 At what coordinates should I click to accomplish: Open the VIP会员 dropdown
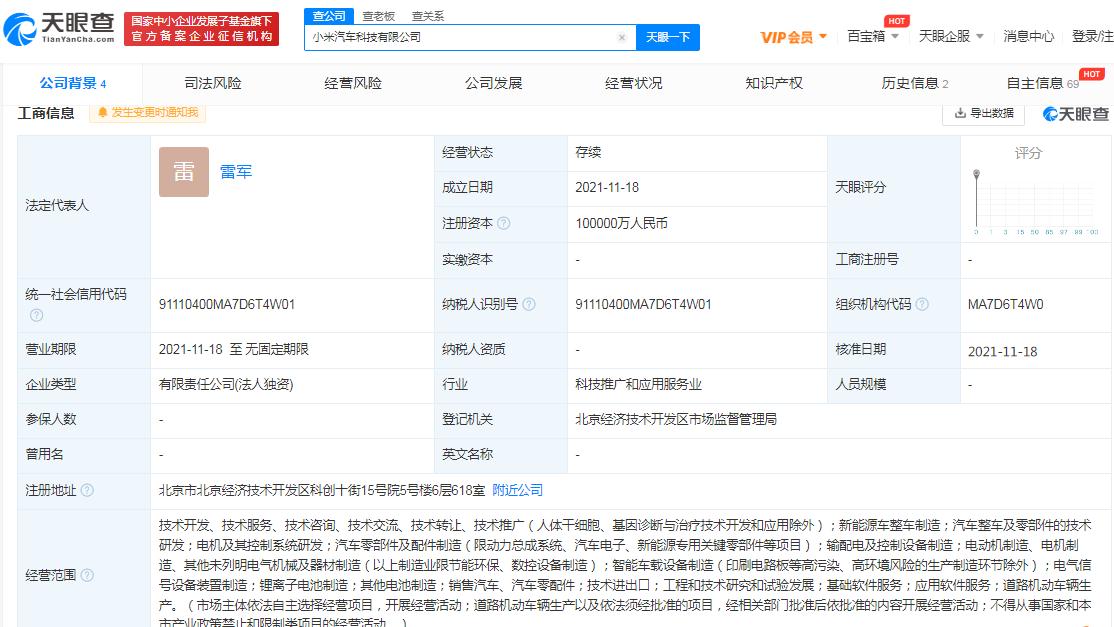click(794, 37)
